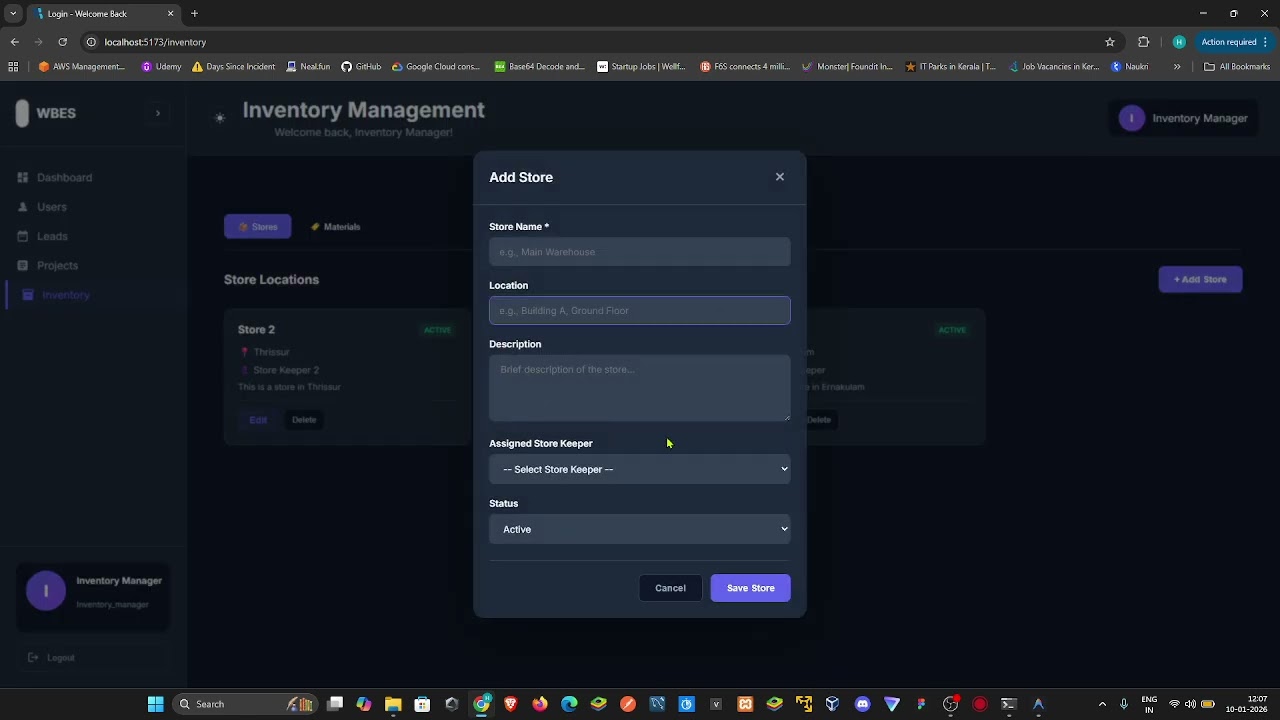This screenshot has width=1280, height=720.
Task: Open Brave browser from the taskbar
Action: click(511, 704)
